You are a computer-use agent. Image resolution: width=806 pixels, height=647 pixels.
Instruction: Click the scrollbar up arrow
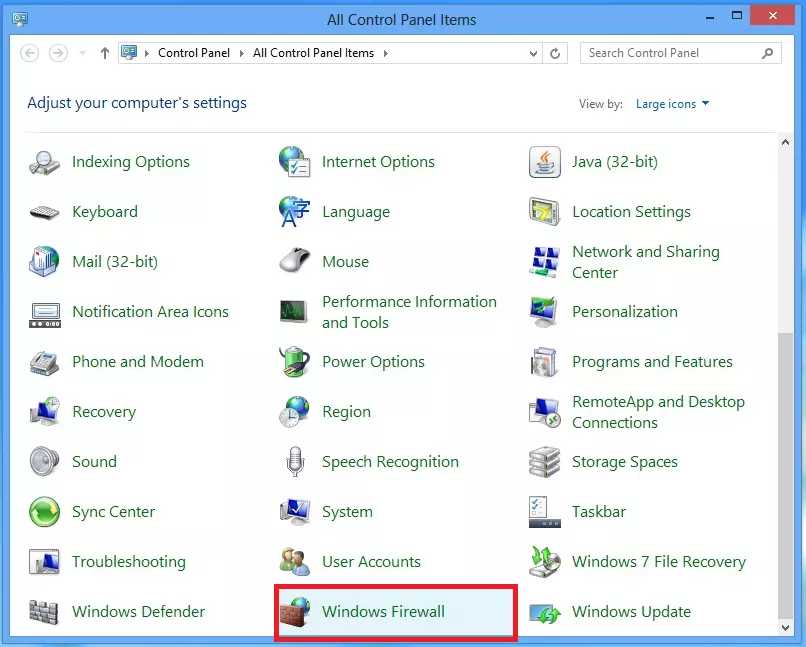click(x=785, y=142)
